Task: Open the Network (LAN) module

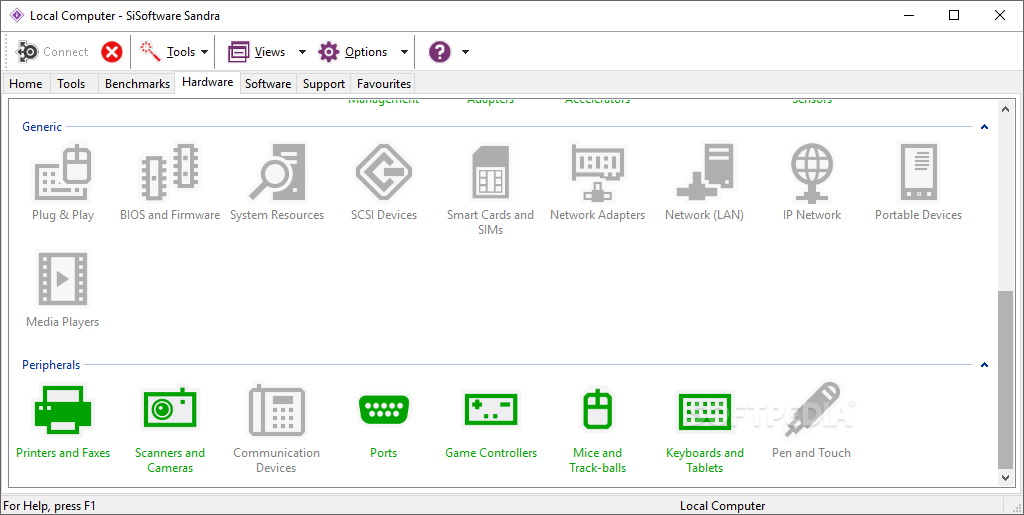Action: tap(704, 183)
